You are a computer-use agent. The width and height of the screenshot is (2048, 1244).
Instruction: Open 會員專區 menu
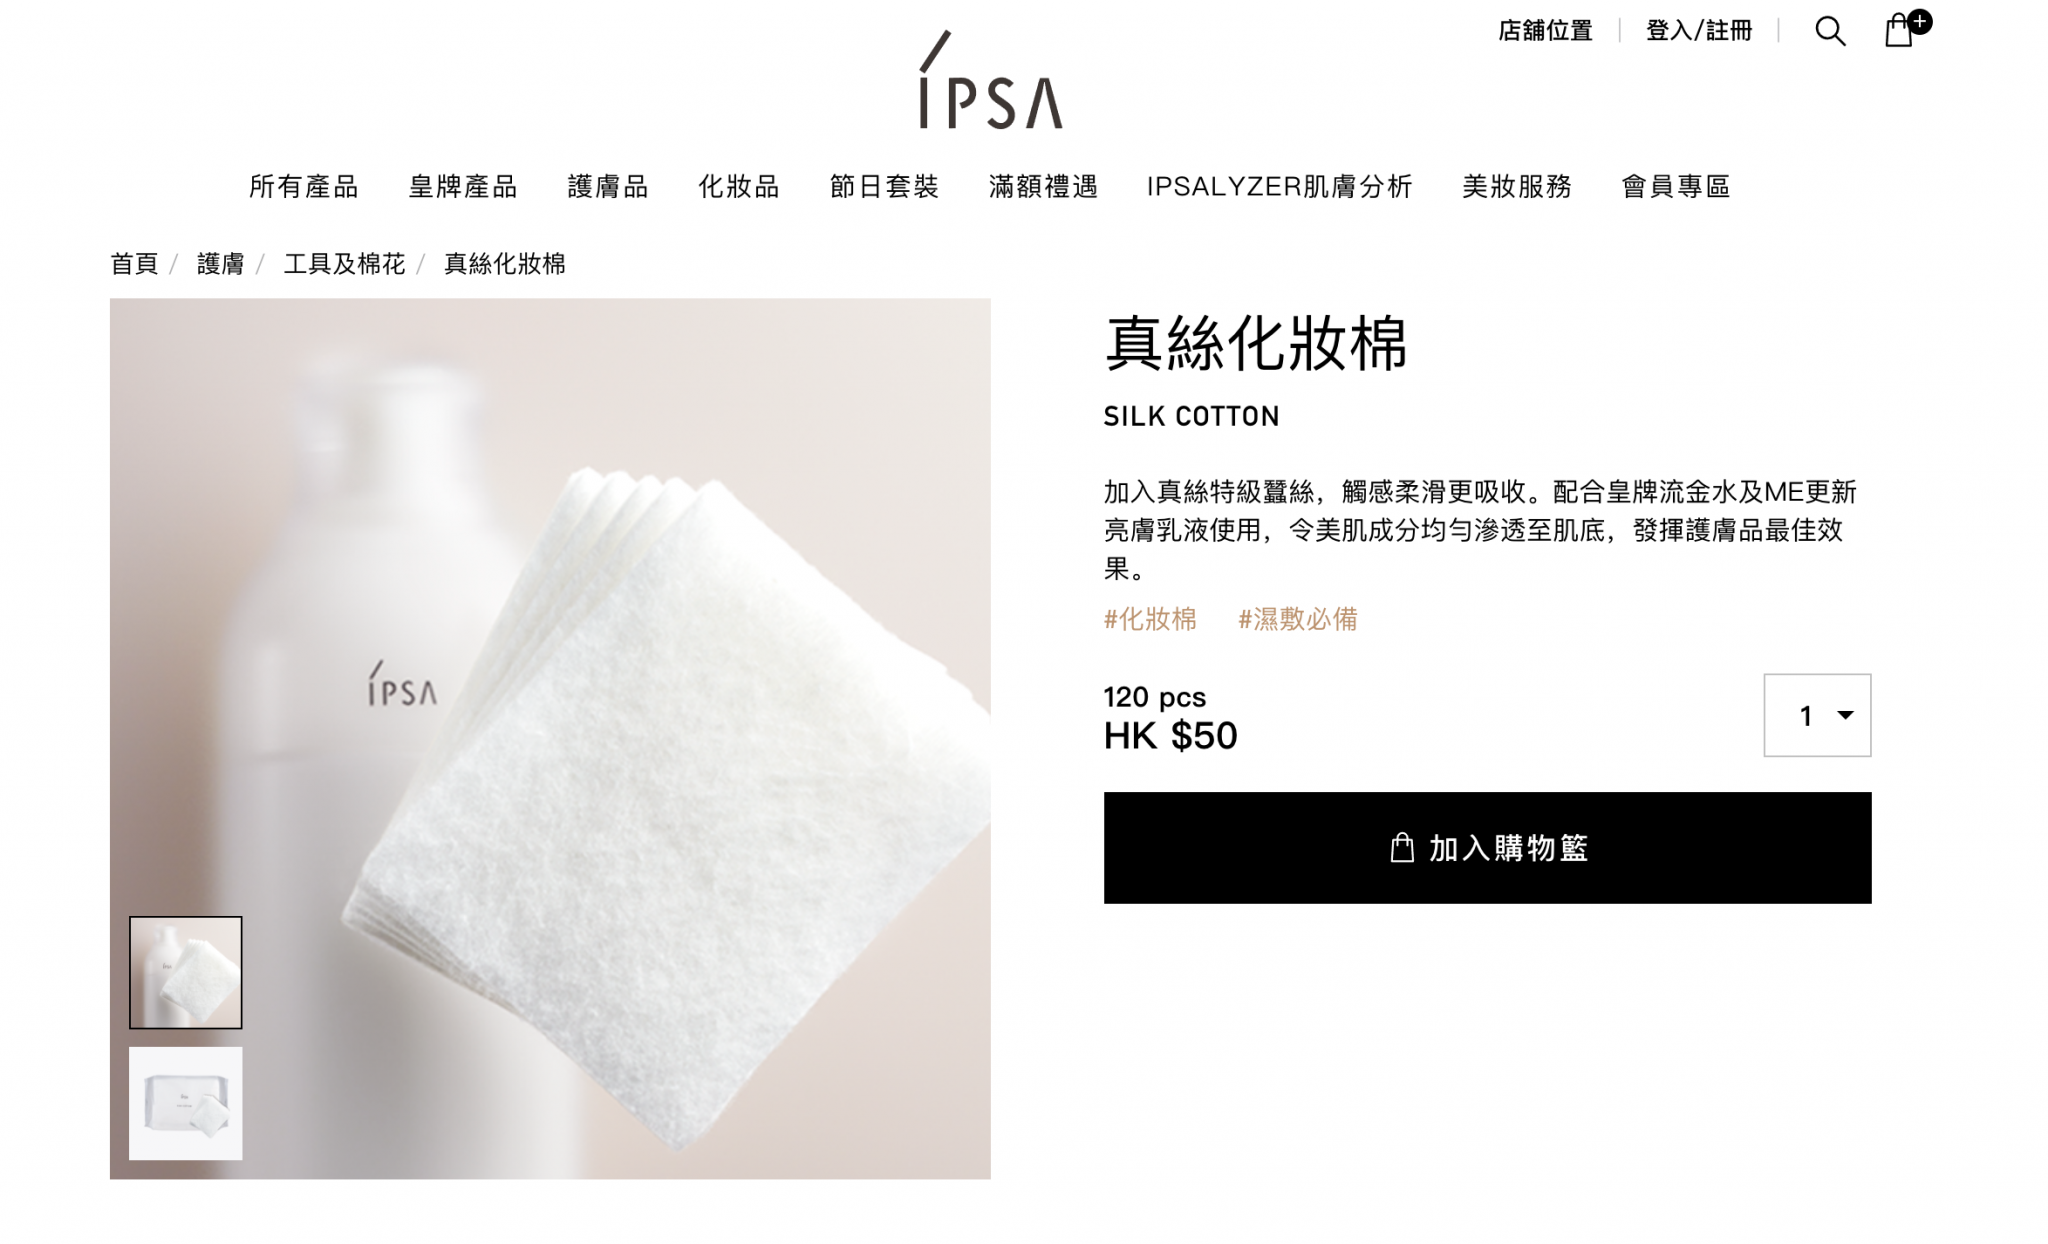coord(1676,187)
